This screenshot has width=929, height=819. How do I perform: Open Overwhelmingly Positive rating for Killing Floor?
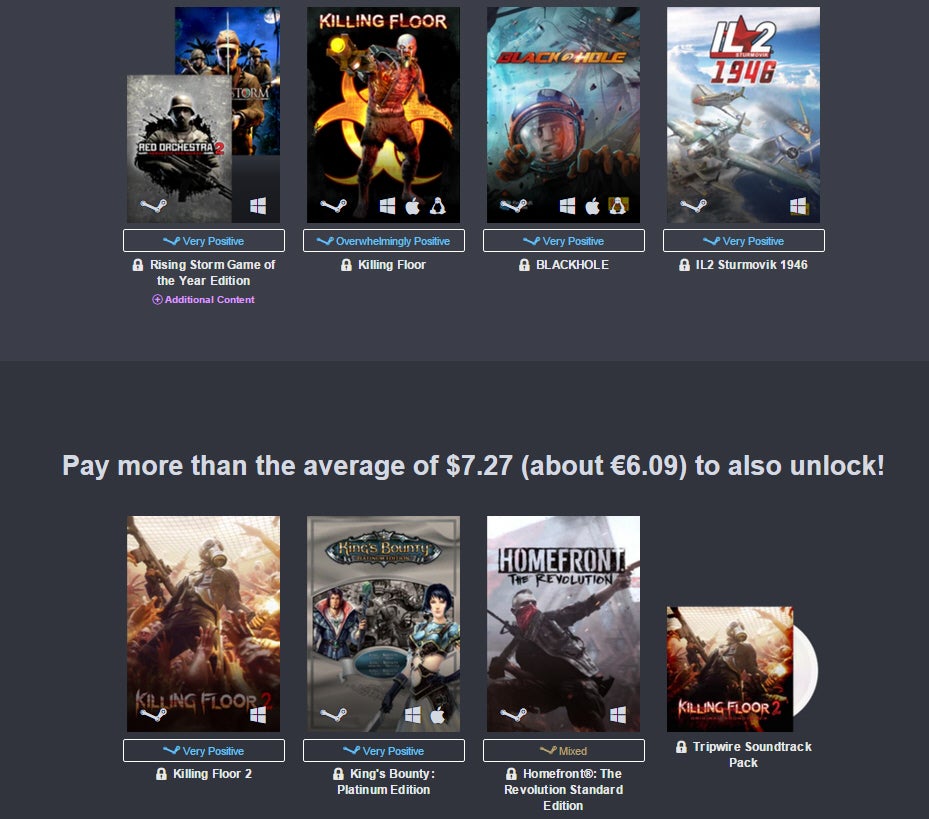383,241
